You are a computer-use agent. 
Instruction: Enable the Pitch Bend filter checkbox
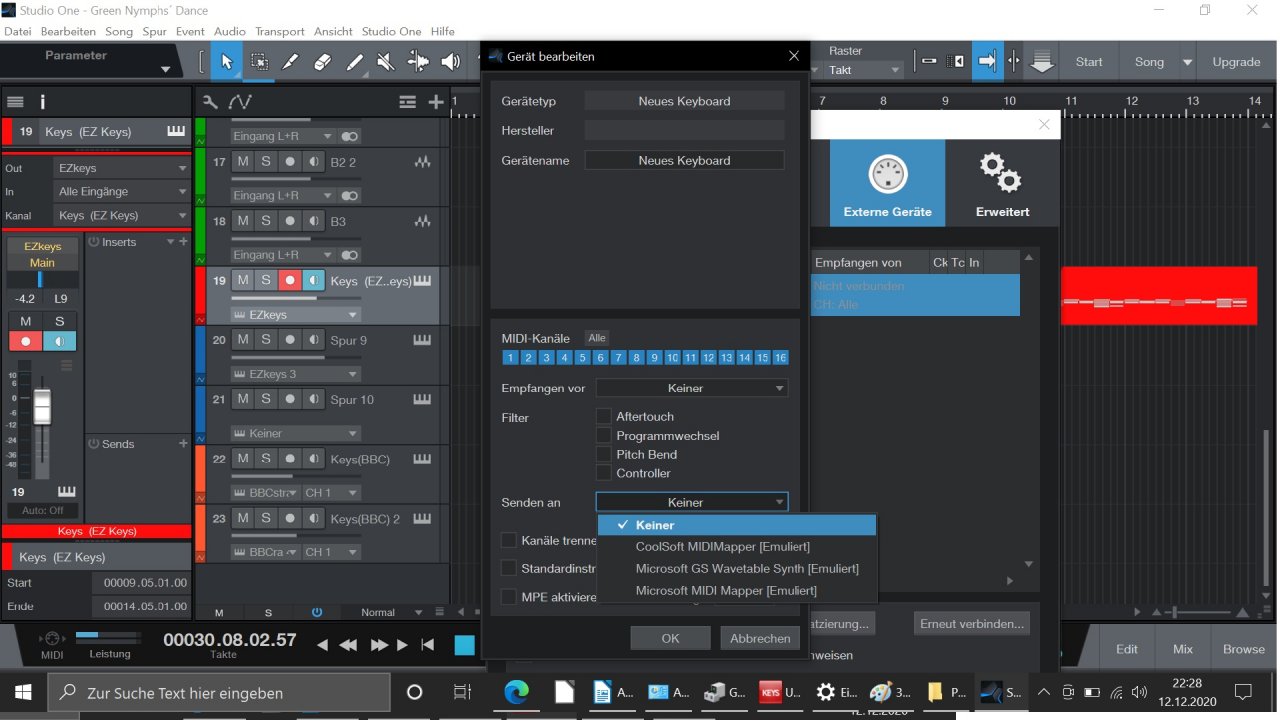(x=604, y=454)
